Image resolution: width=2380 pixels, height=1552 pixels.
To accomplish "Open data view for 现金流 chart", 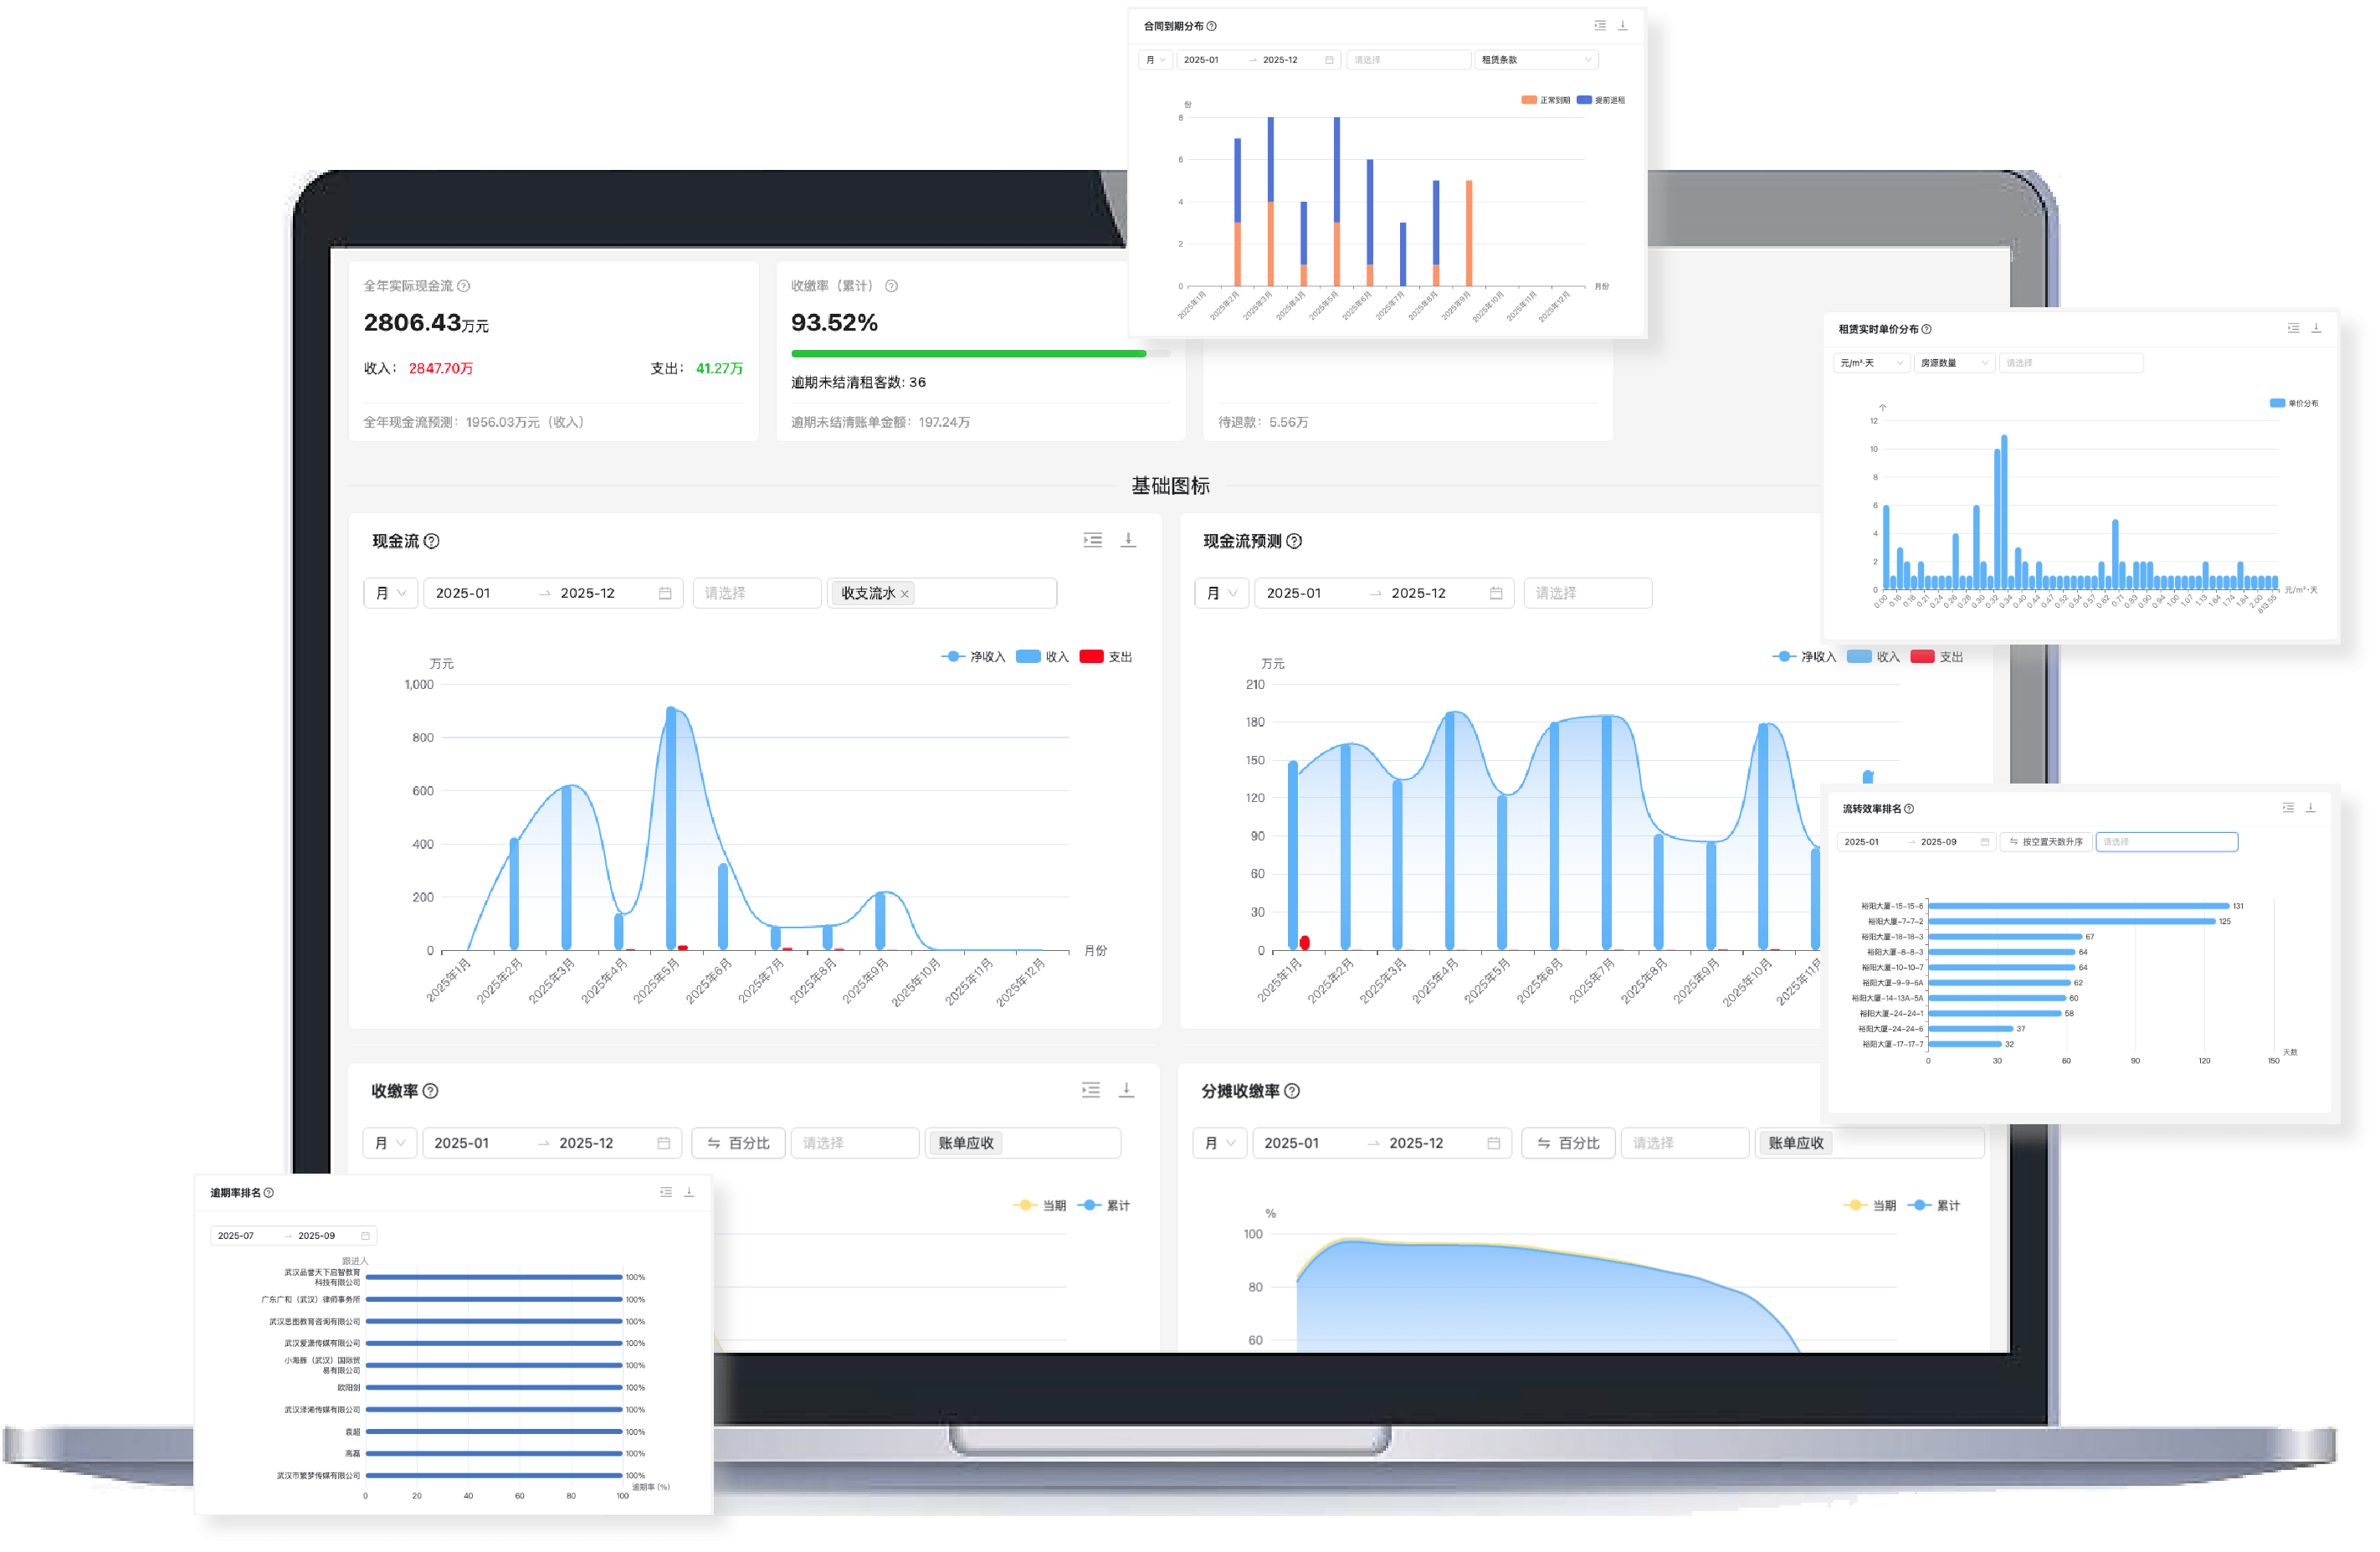I will 1092,540.
